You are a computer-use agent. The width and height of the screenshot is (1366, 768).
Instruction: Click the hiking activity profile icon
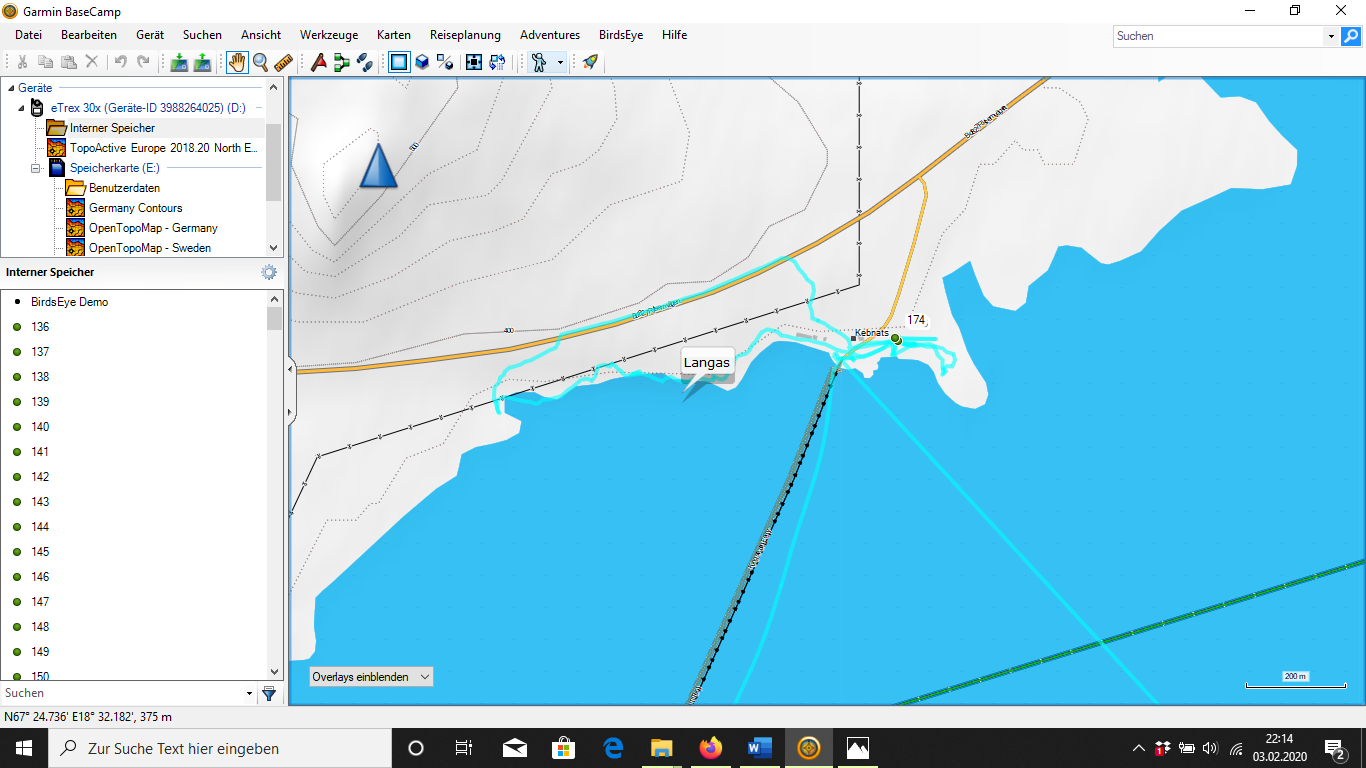pos(540,62)
